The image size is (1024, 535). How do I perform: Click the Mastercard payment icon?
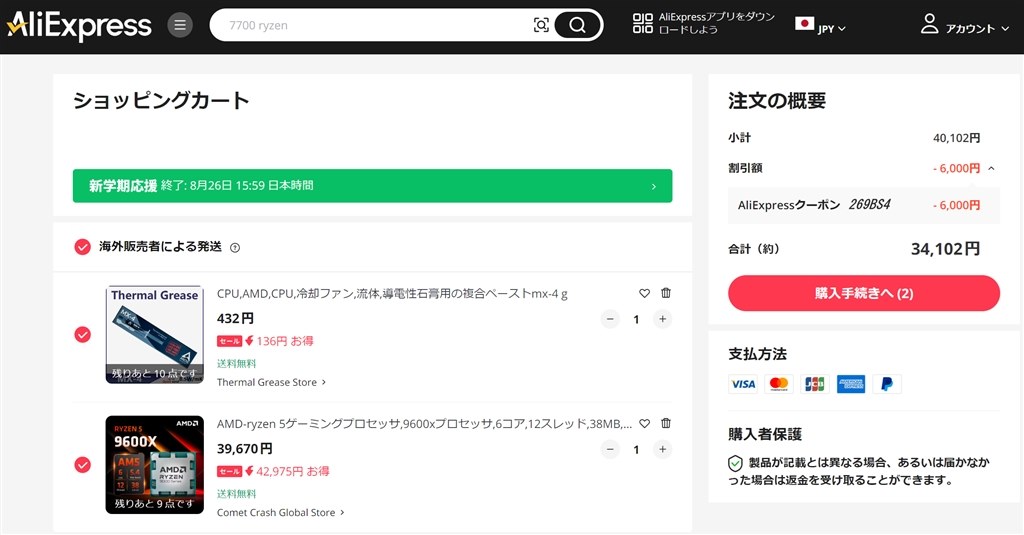coord(779,384)
